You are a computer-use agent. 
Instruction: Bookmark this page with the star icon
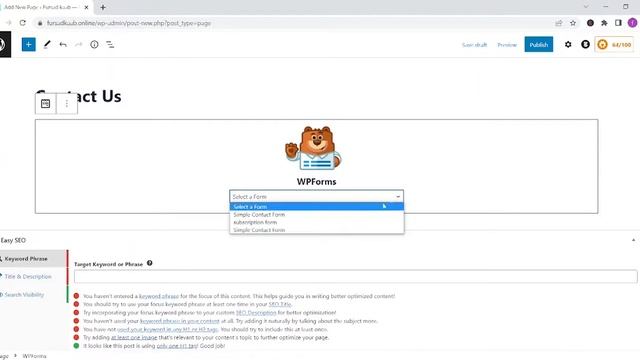(573, 23)
